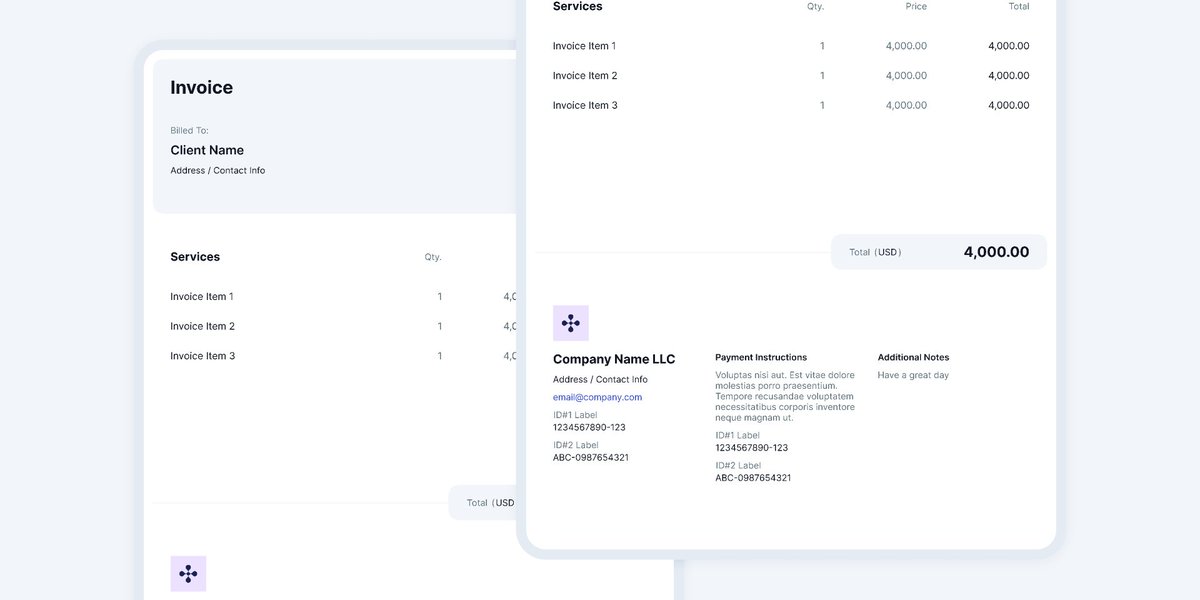Screen dimensions: 1200x600
Task: Click the "Total (USD)" label on front invoice
Action: point(875,252)
